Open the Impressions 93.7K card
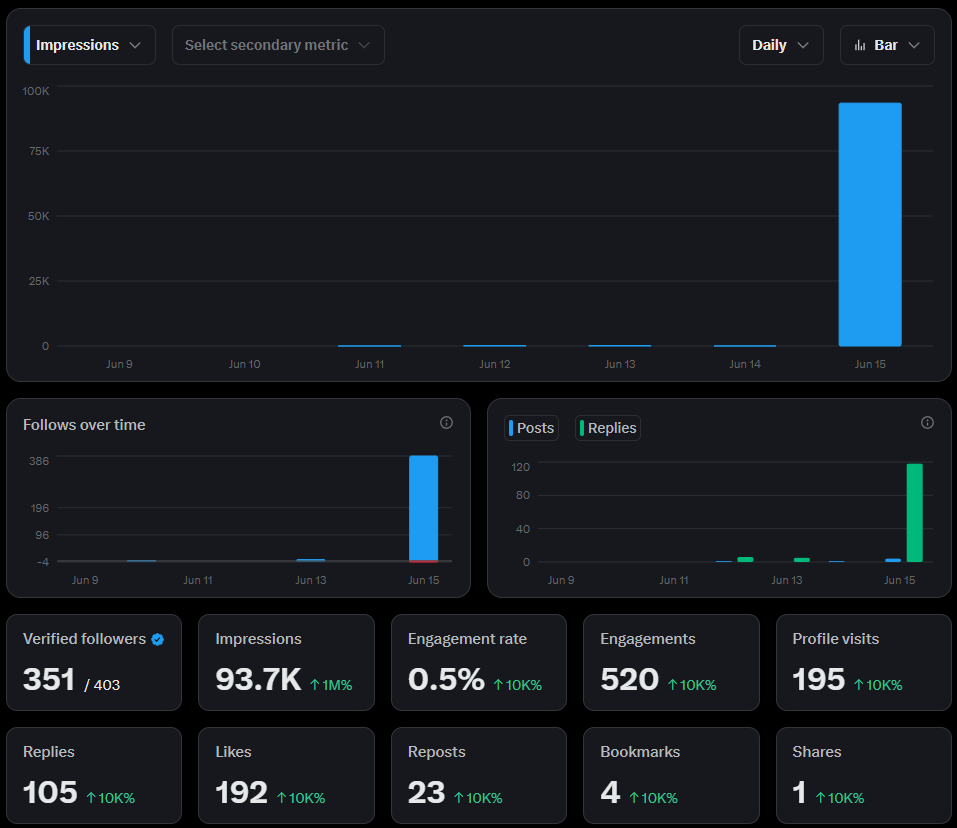Screen dimensions: 957x828 click(286, 663)
